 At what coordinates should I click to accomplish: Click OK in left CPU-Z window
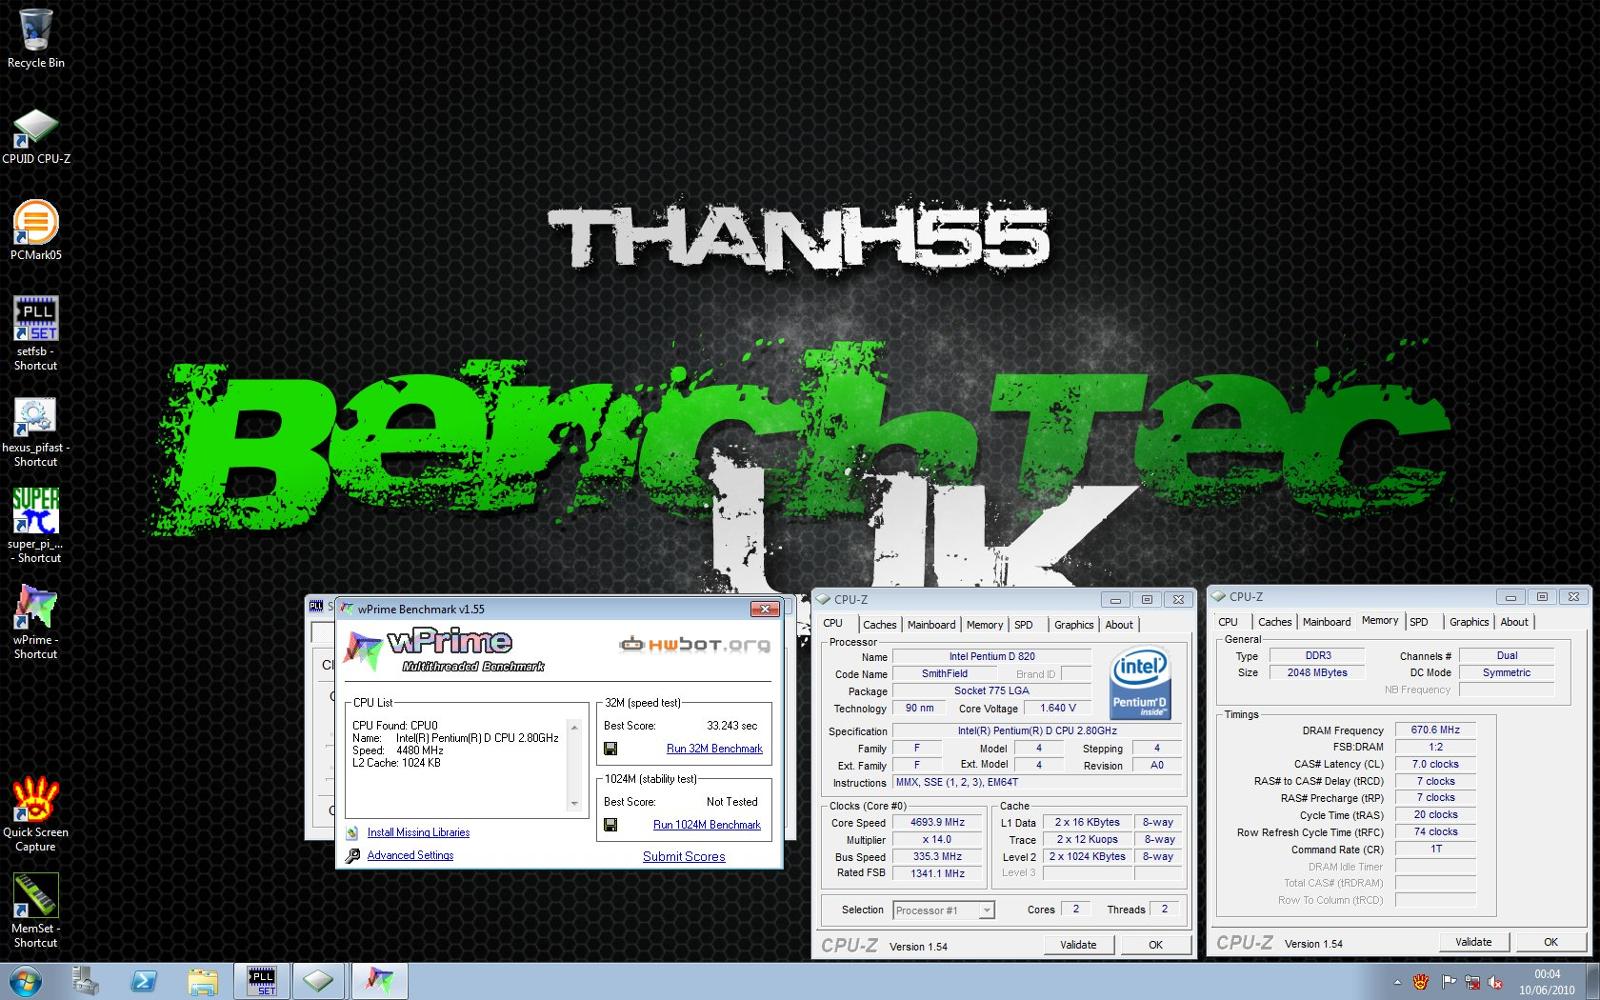coord(1155,945)
